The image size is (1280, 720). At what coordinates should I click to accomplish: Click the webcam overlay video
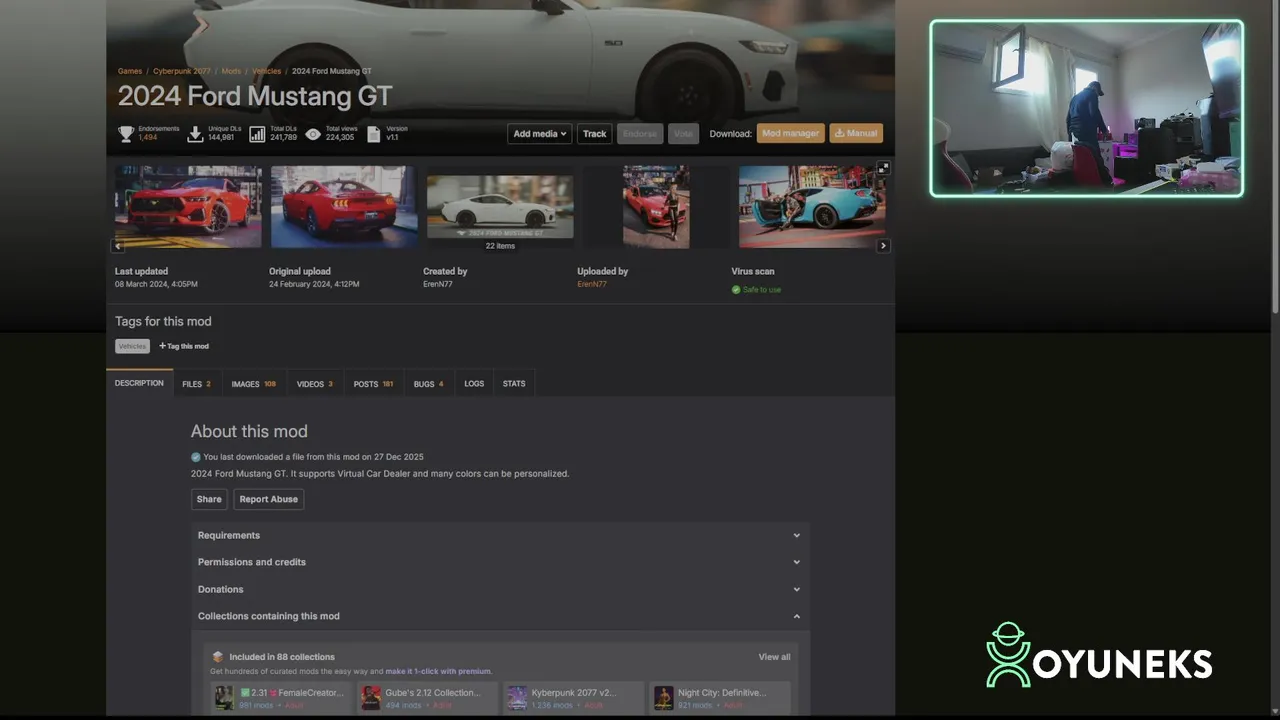coord(1087,108)
